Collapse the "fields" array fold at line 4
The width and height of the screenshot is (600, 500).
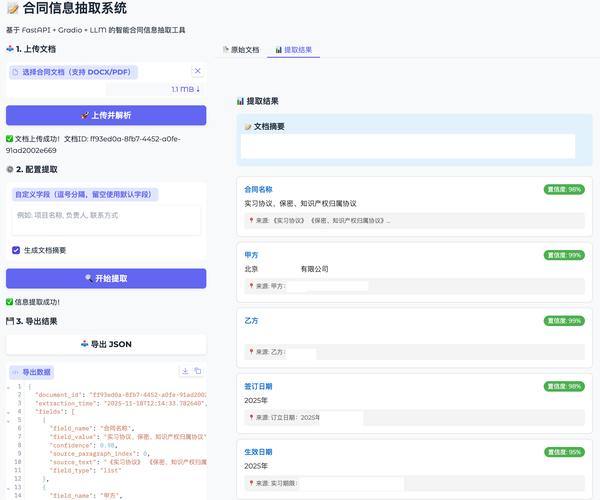(x=8, y=412)
